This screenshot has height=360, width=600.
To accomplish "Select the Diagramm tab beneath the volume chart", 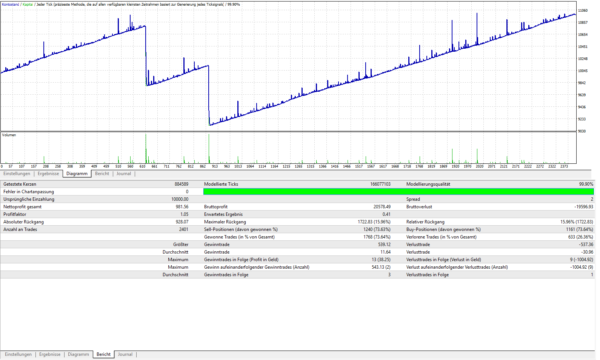I will (77, 174).
